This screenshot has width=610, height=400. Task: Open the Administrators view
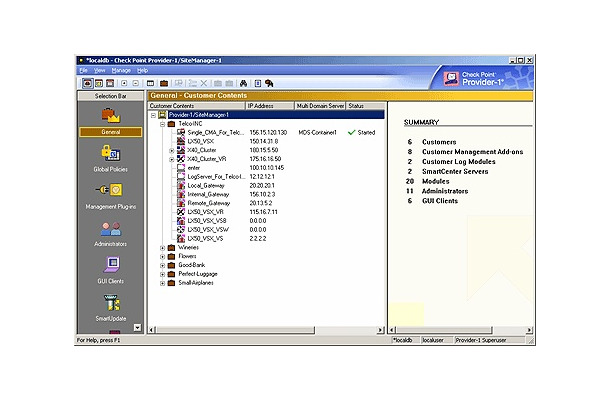[110, 234]
